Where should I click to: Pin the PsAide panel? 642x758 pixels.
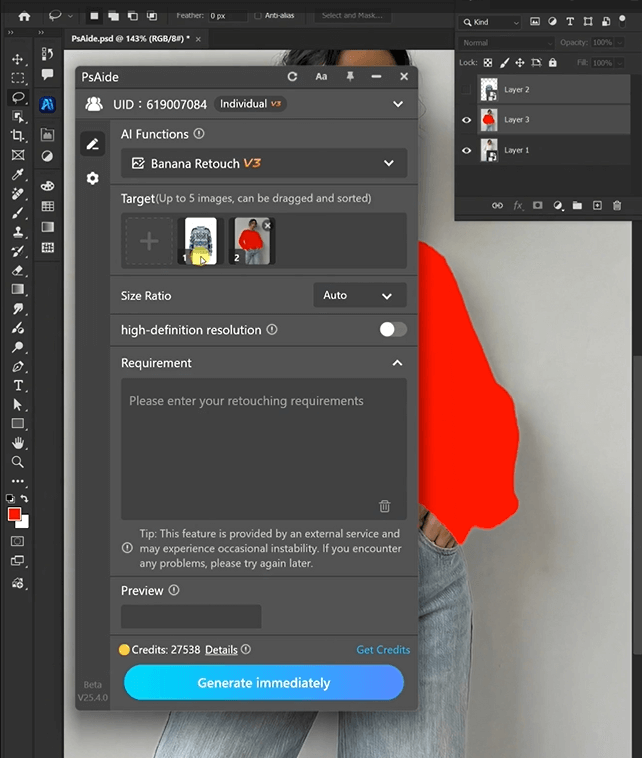(350, 76)
